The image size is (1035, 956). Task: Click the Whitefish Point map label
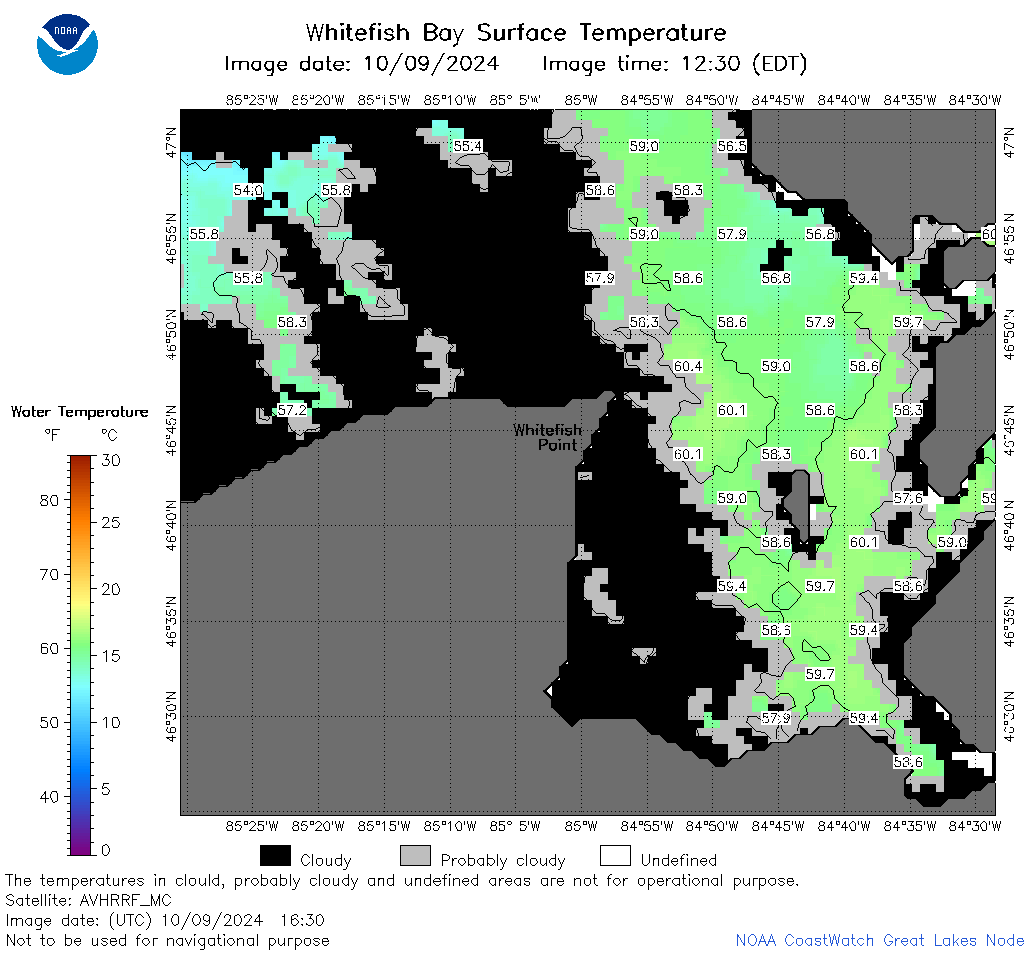549,438
